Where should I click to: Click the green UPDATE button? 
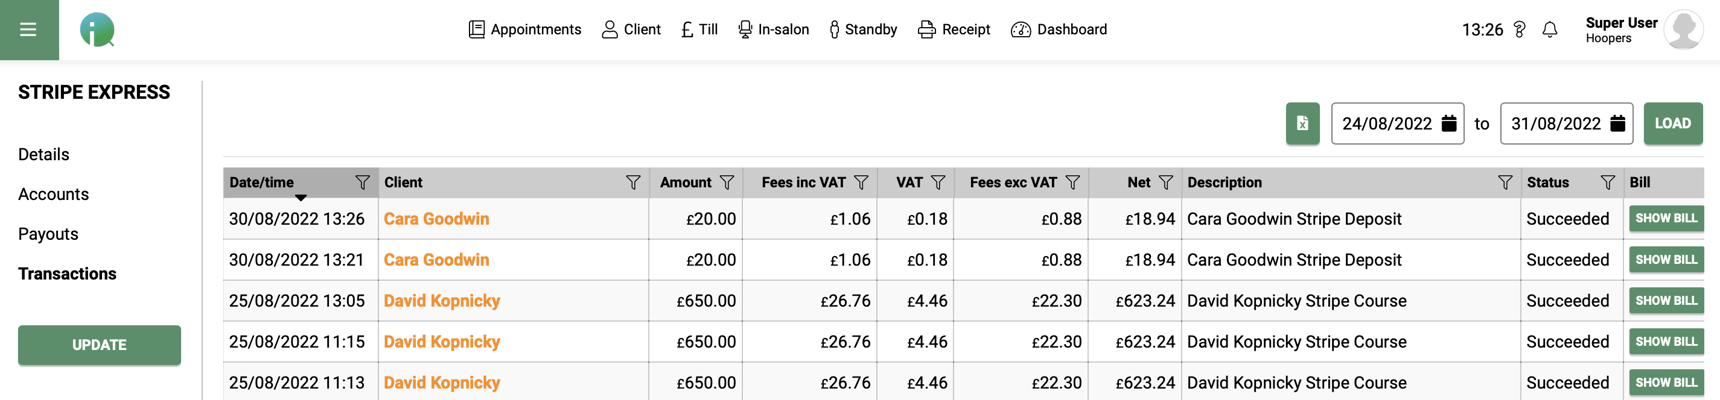pyautogui.click(x=99, y=345)
